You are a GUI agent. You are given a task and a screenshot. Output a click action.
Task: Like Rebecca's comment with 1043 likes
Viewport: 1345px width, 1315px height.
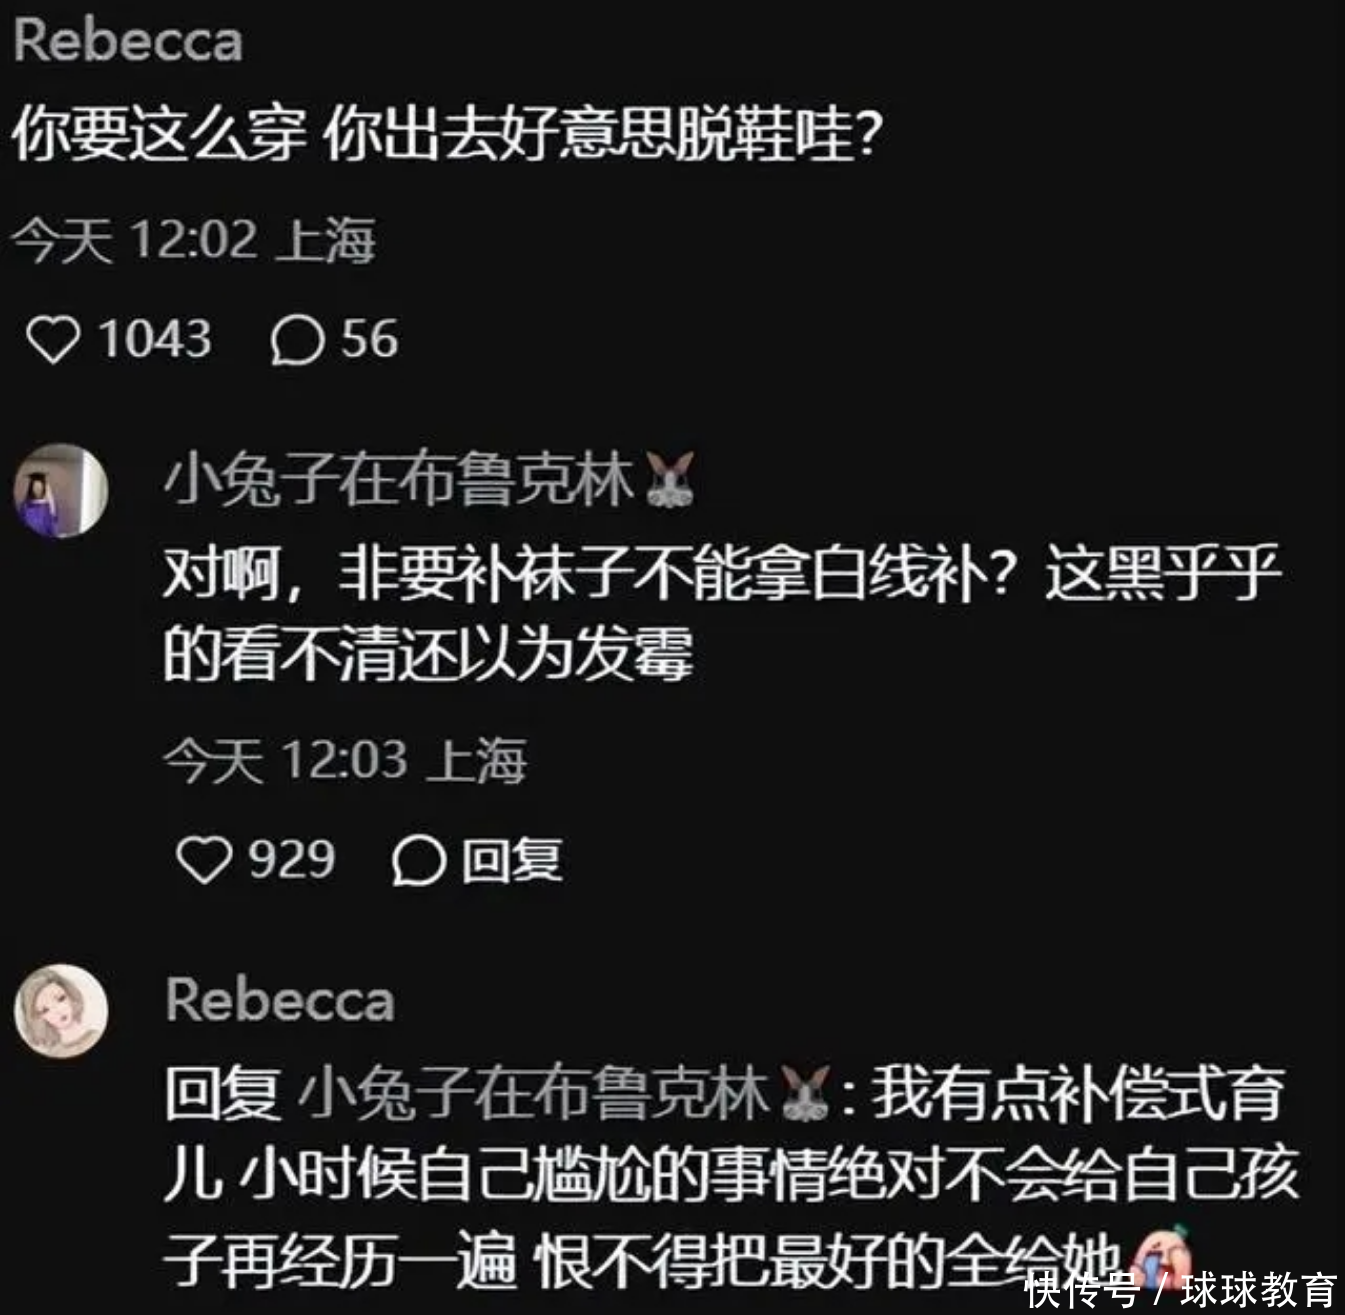pyautogui.click(x=52, y=340)
